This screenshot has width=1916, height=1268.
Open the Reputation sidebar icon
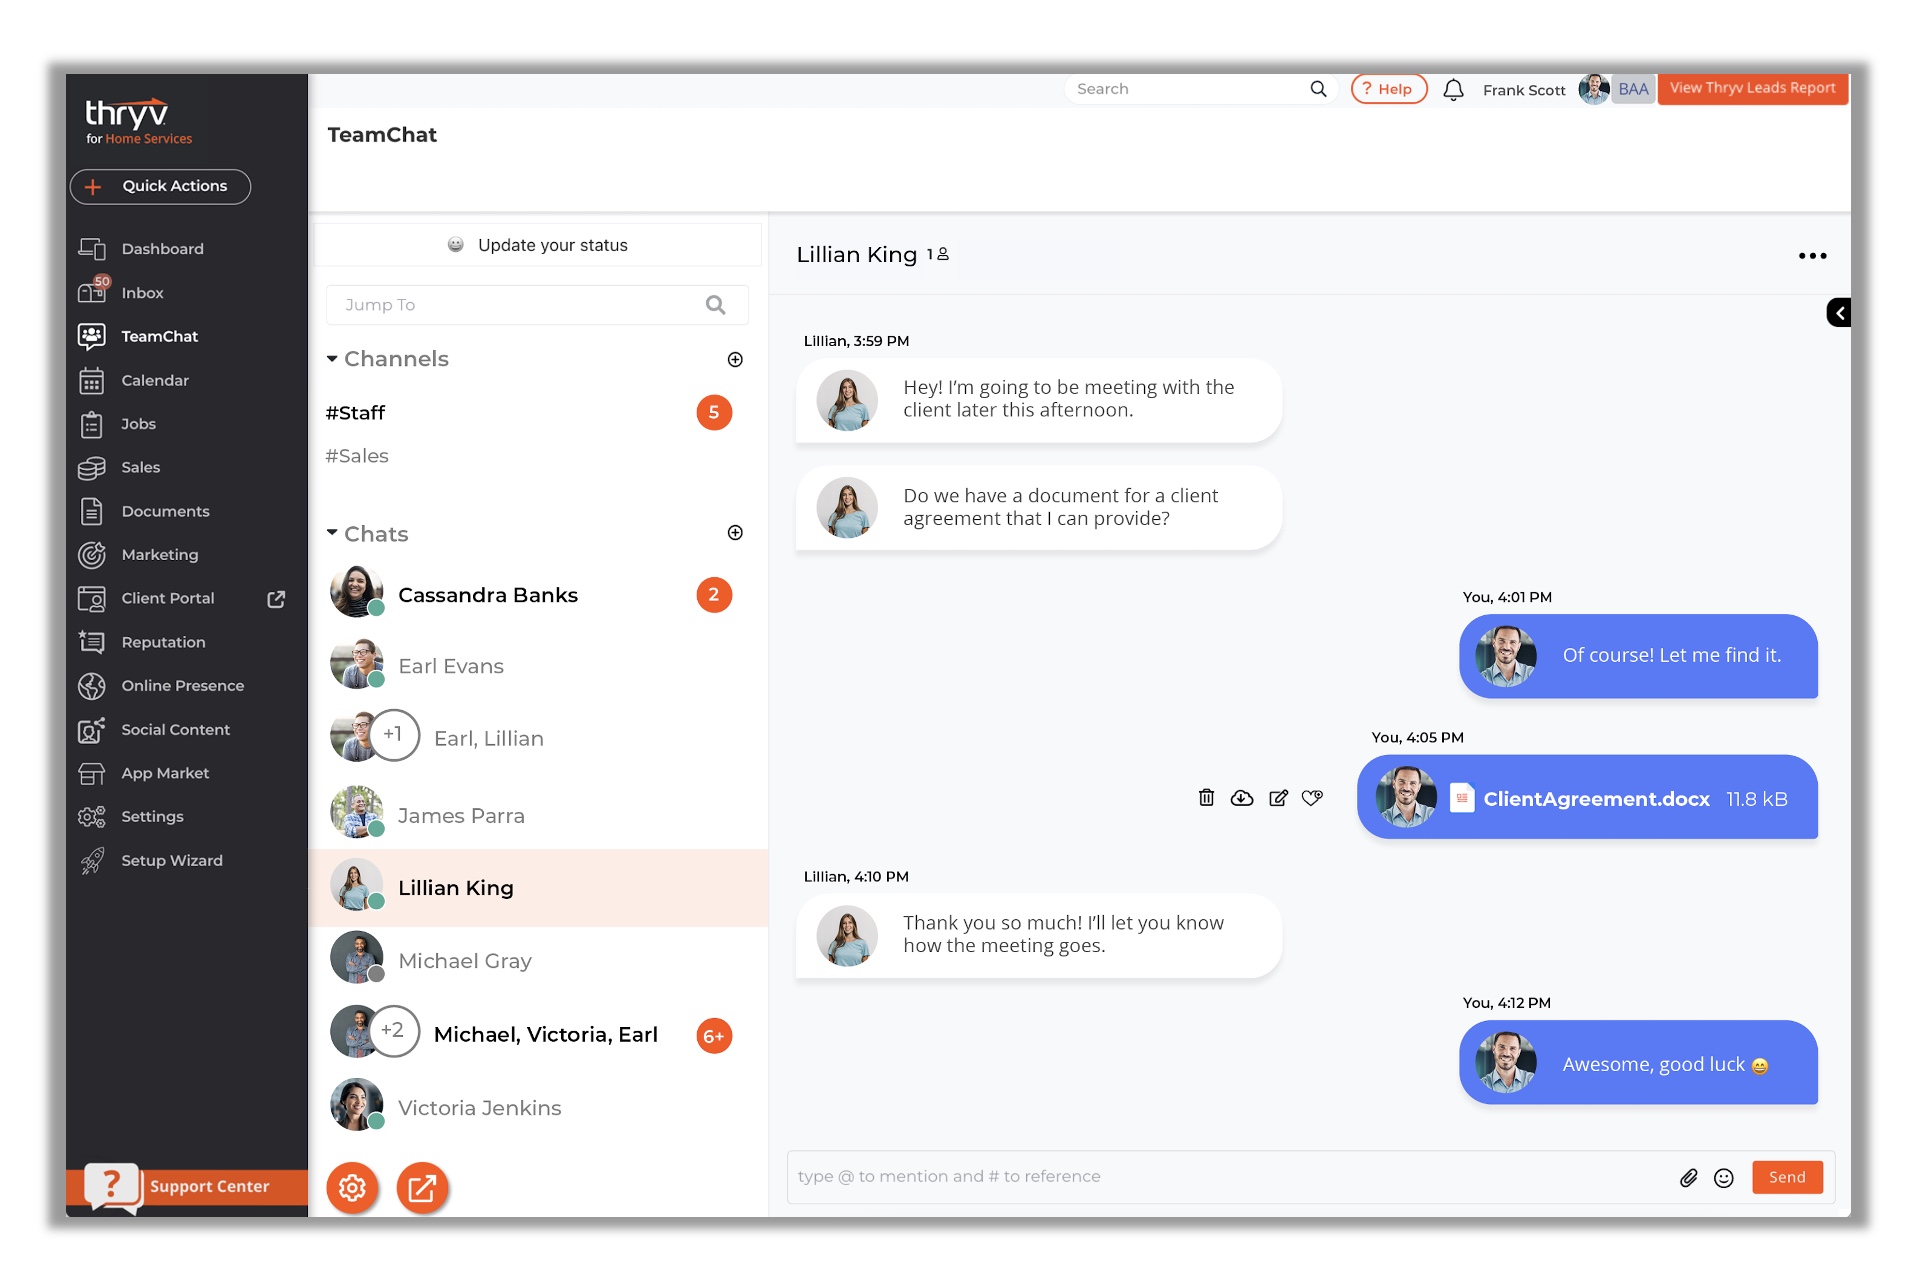click(92, 642)
